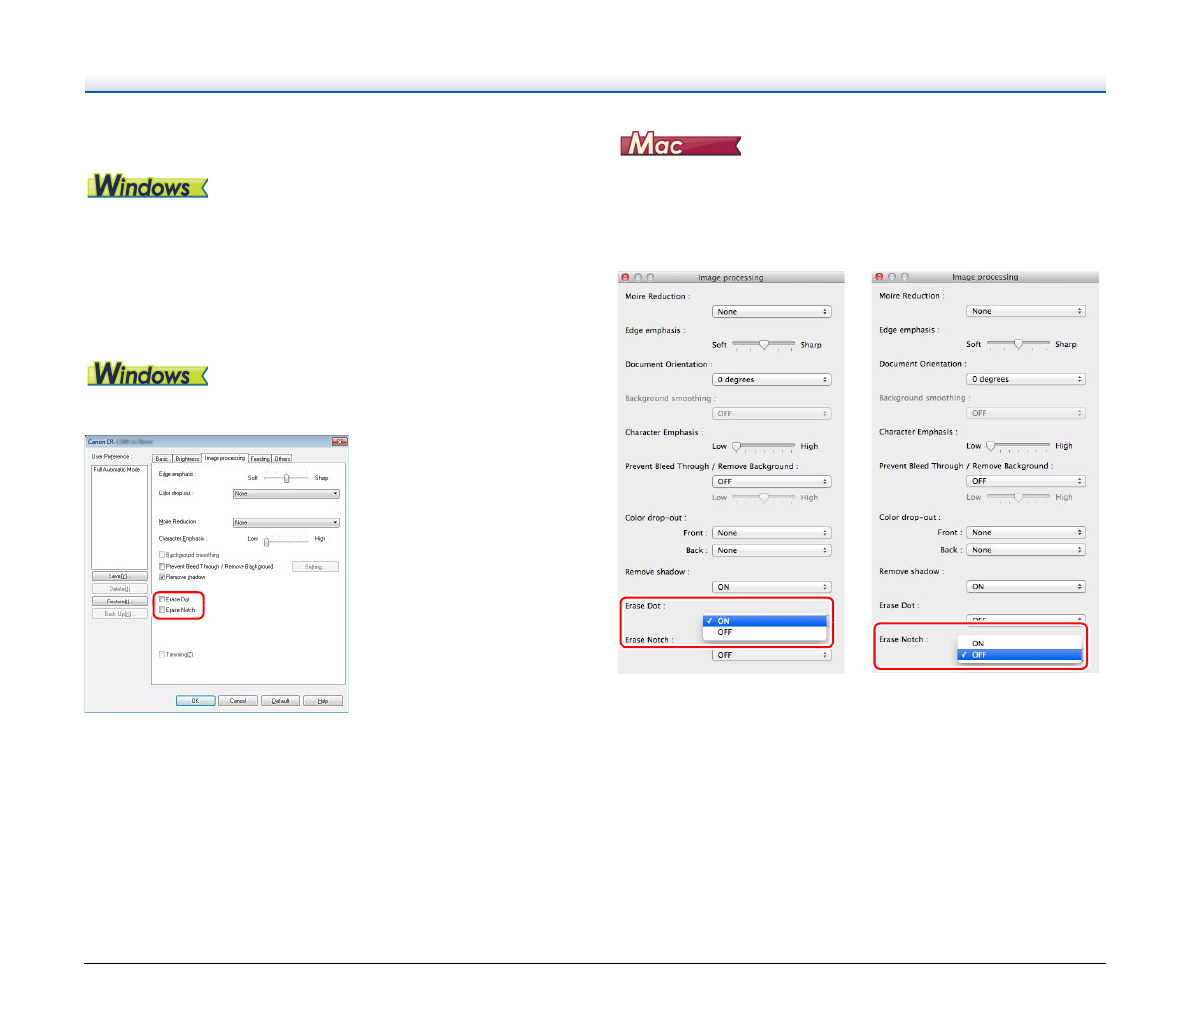
Task: Click red close dot on left Mac window
Action: click(626, 277)
